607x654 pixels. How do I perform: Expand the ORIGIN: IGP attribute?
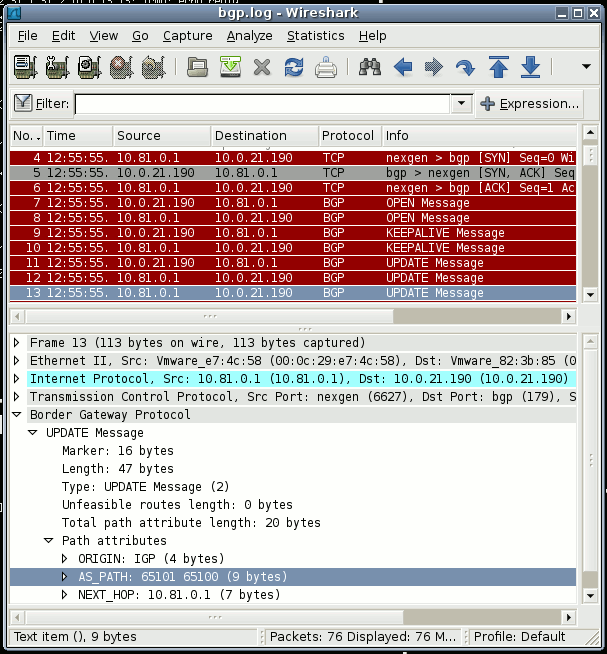click(x=65, y=558)
